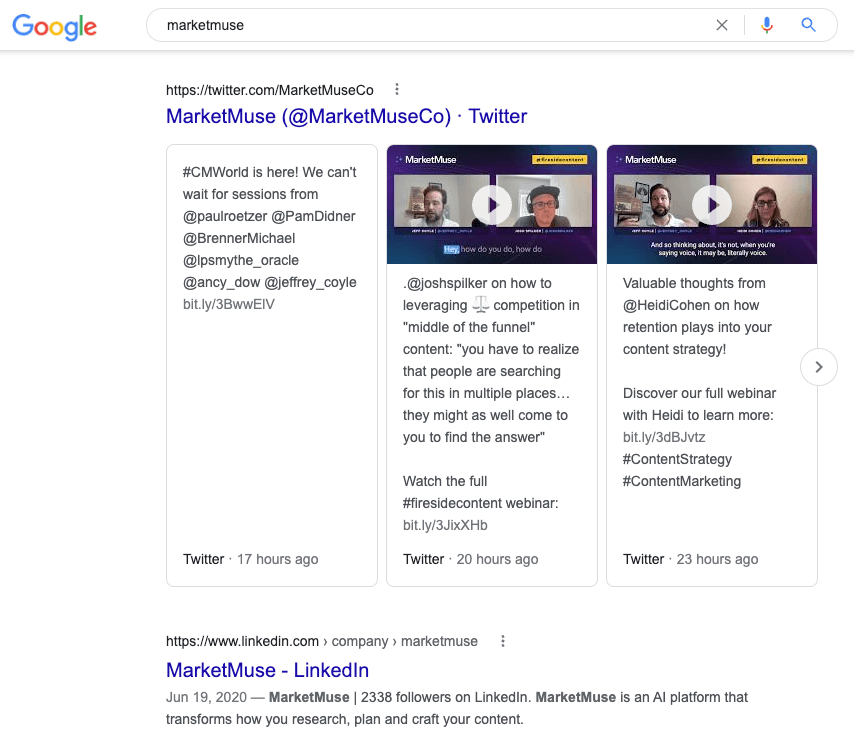Start voice search with microphone icon
The image size is (854, 752).
pyautogui.click(x=767, y=25)
